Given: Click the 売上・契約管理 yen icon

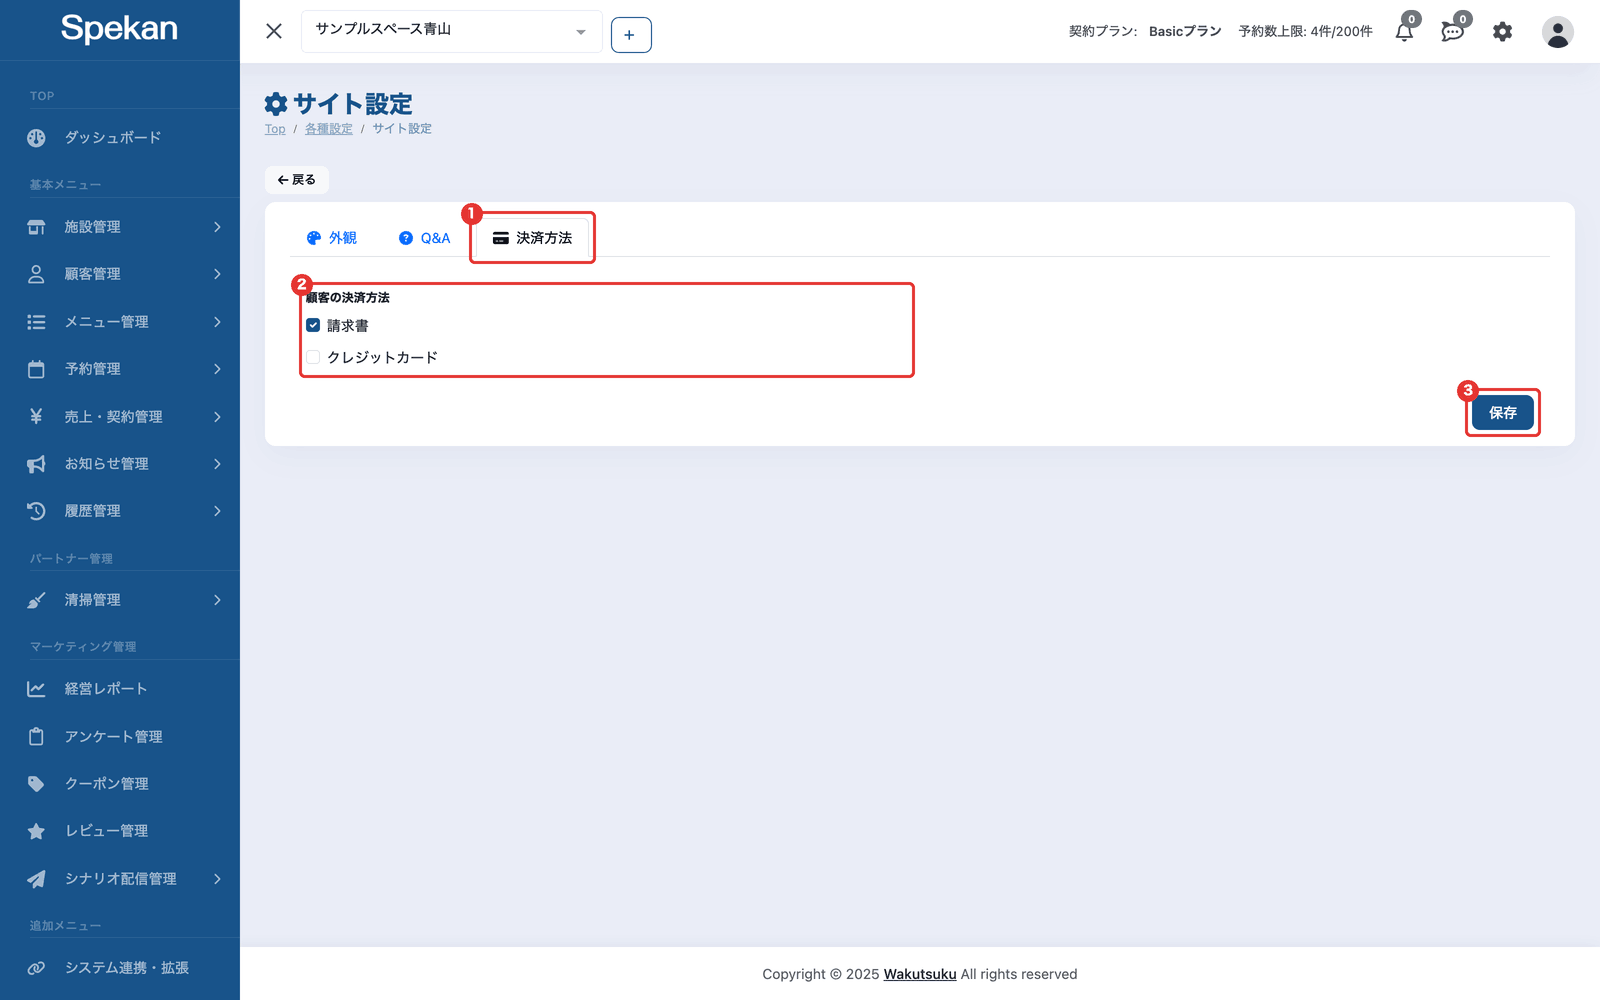Looking at the screenshot, I should (x=36, y=416).
